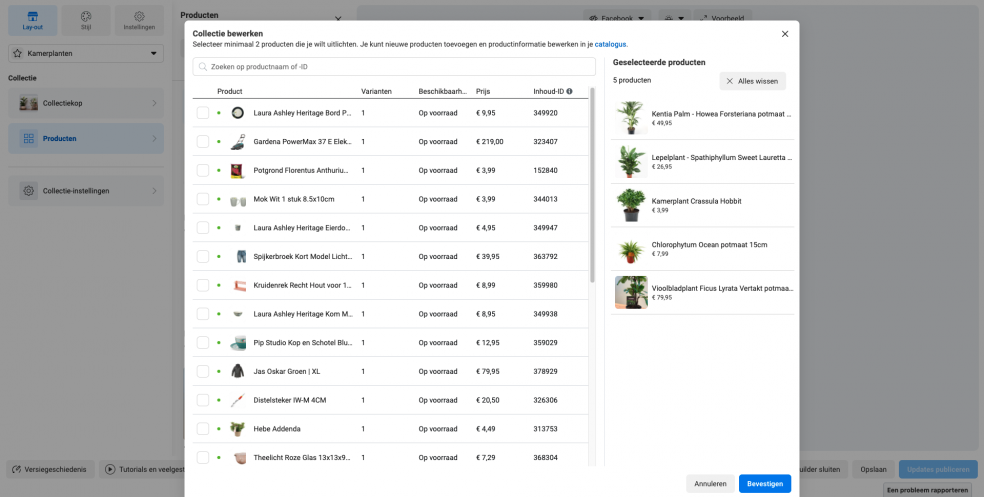Image resolution: width=984 pixels, height=497 pixels.
Task: Click the 5 producten count label
Action: click(x=632, y=80)
